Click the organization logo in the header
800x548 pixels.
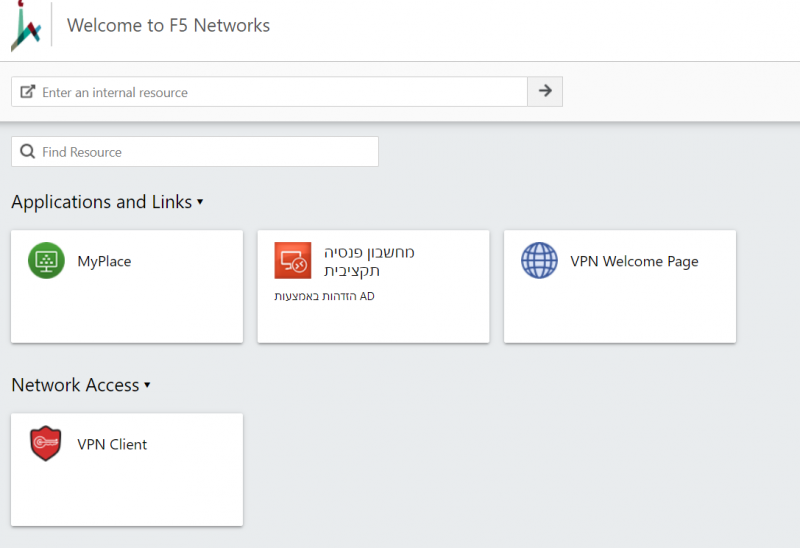26,26
